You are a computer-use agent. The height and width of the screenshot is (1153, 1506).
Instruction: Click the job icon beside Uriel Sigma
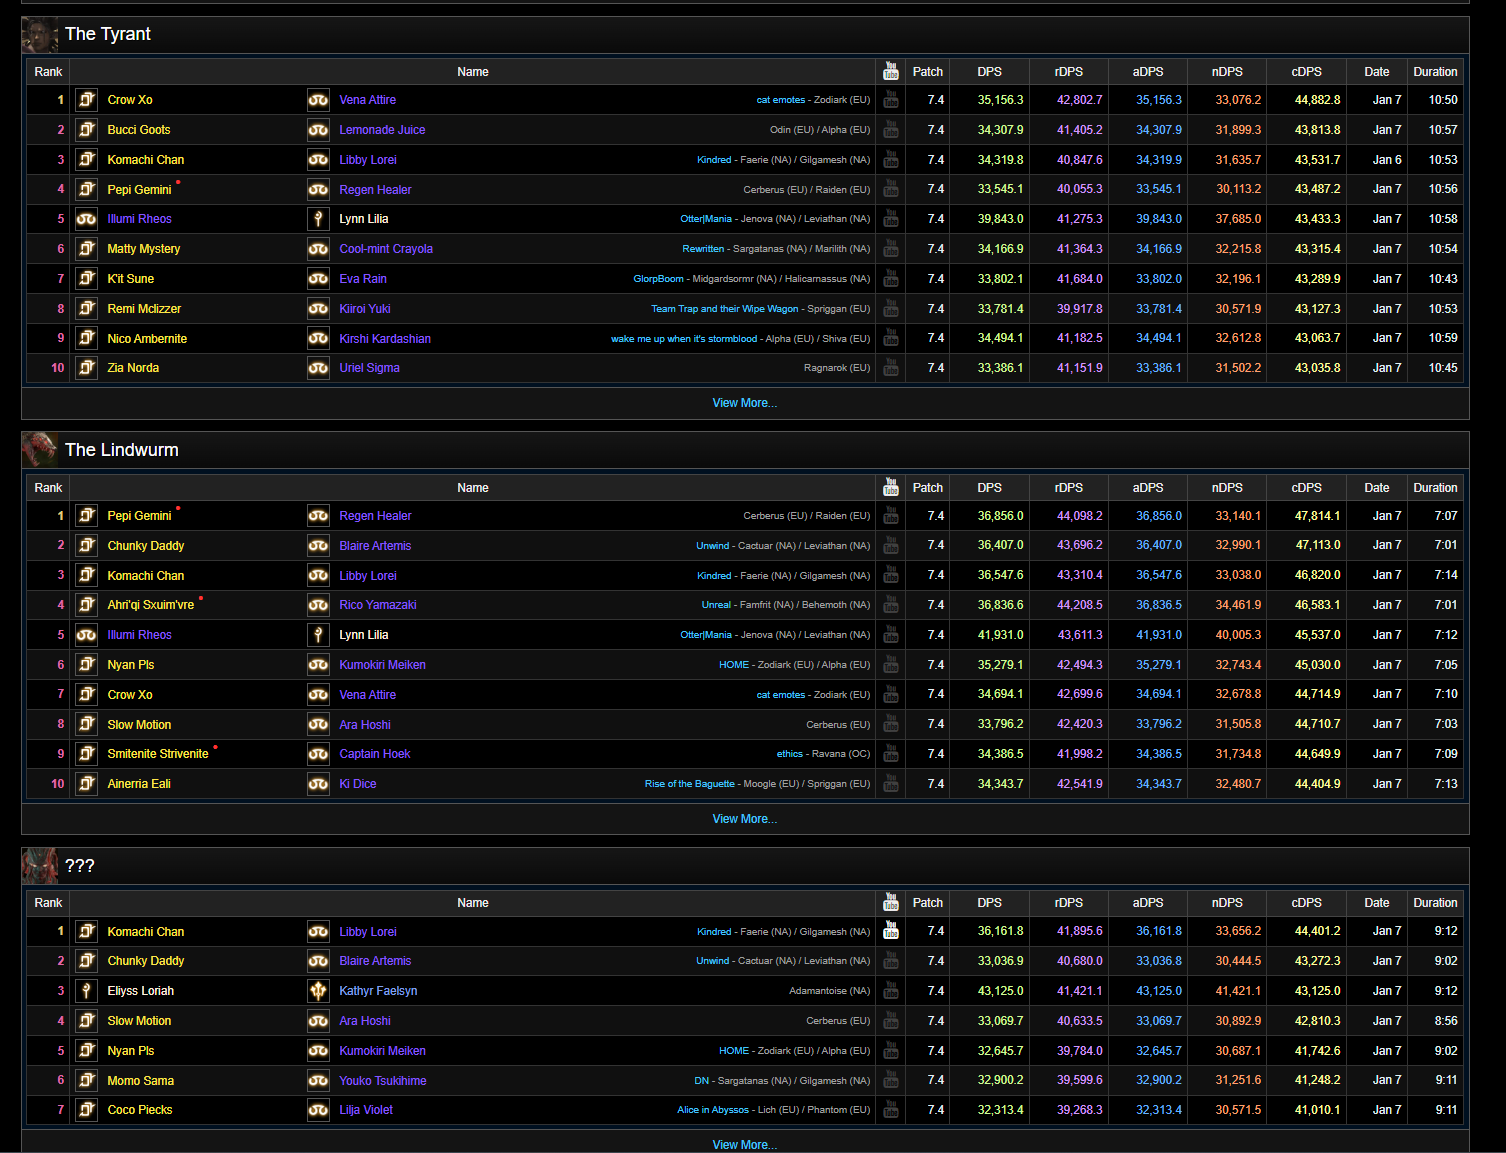[x=318, y=367]
